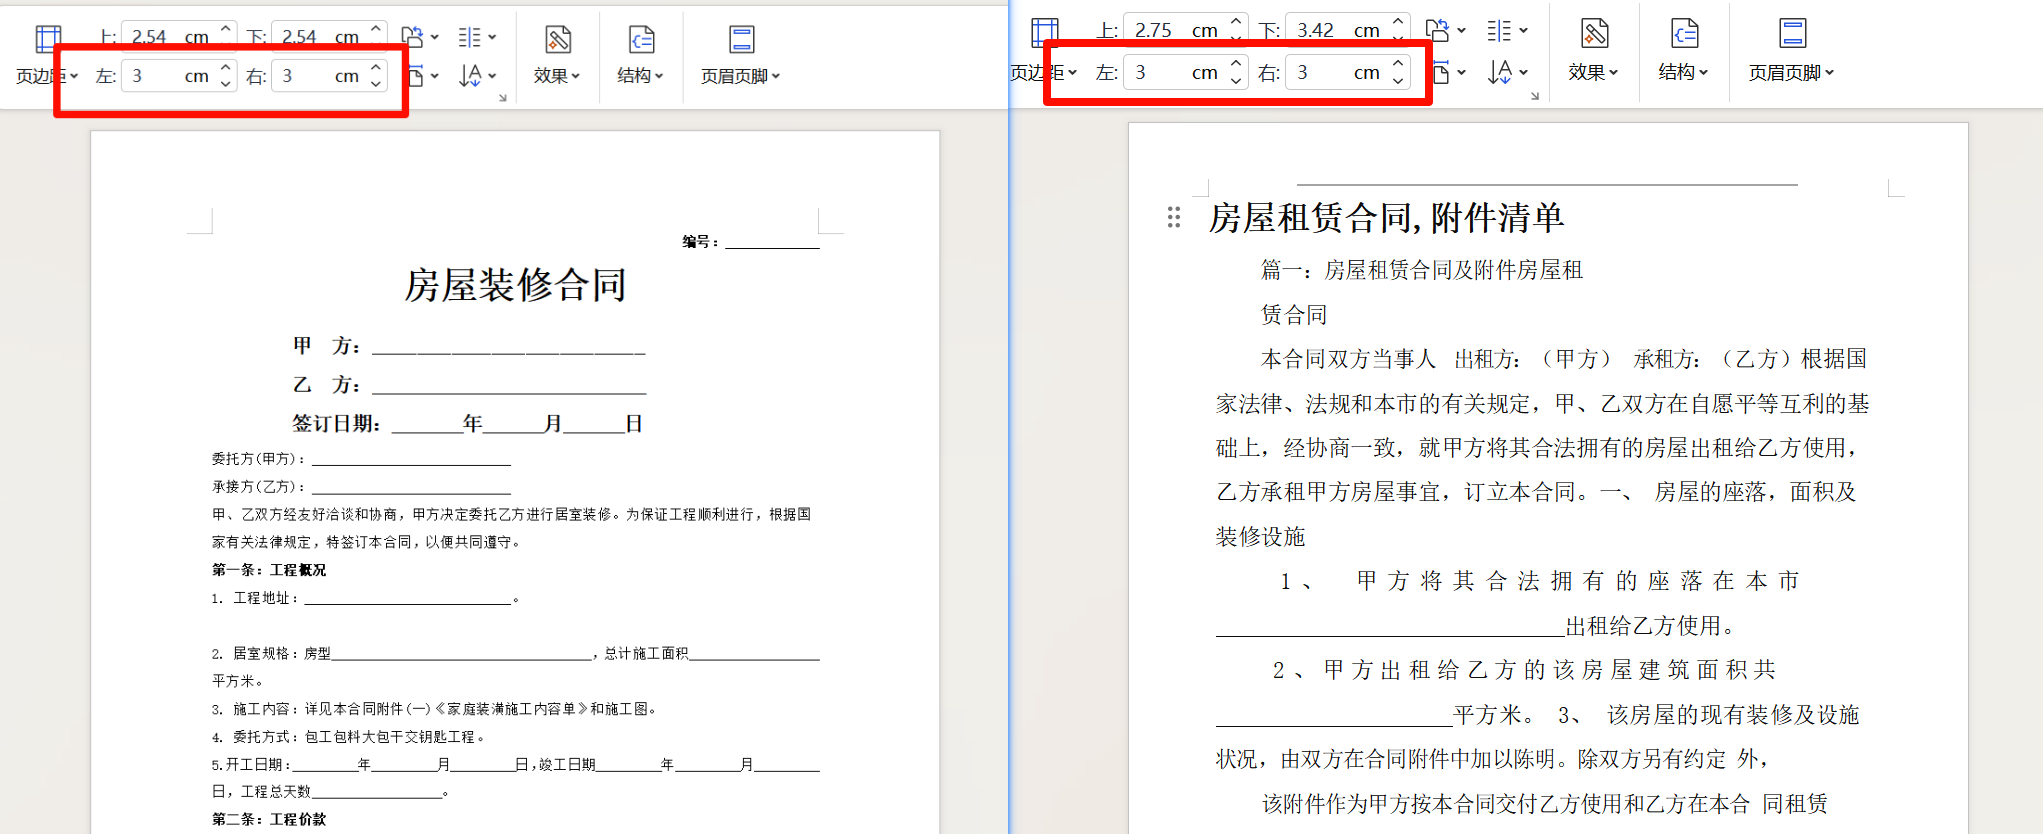
Task: Open orientation dropdown arrow in right window
Action: coord(1461,30)
